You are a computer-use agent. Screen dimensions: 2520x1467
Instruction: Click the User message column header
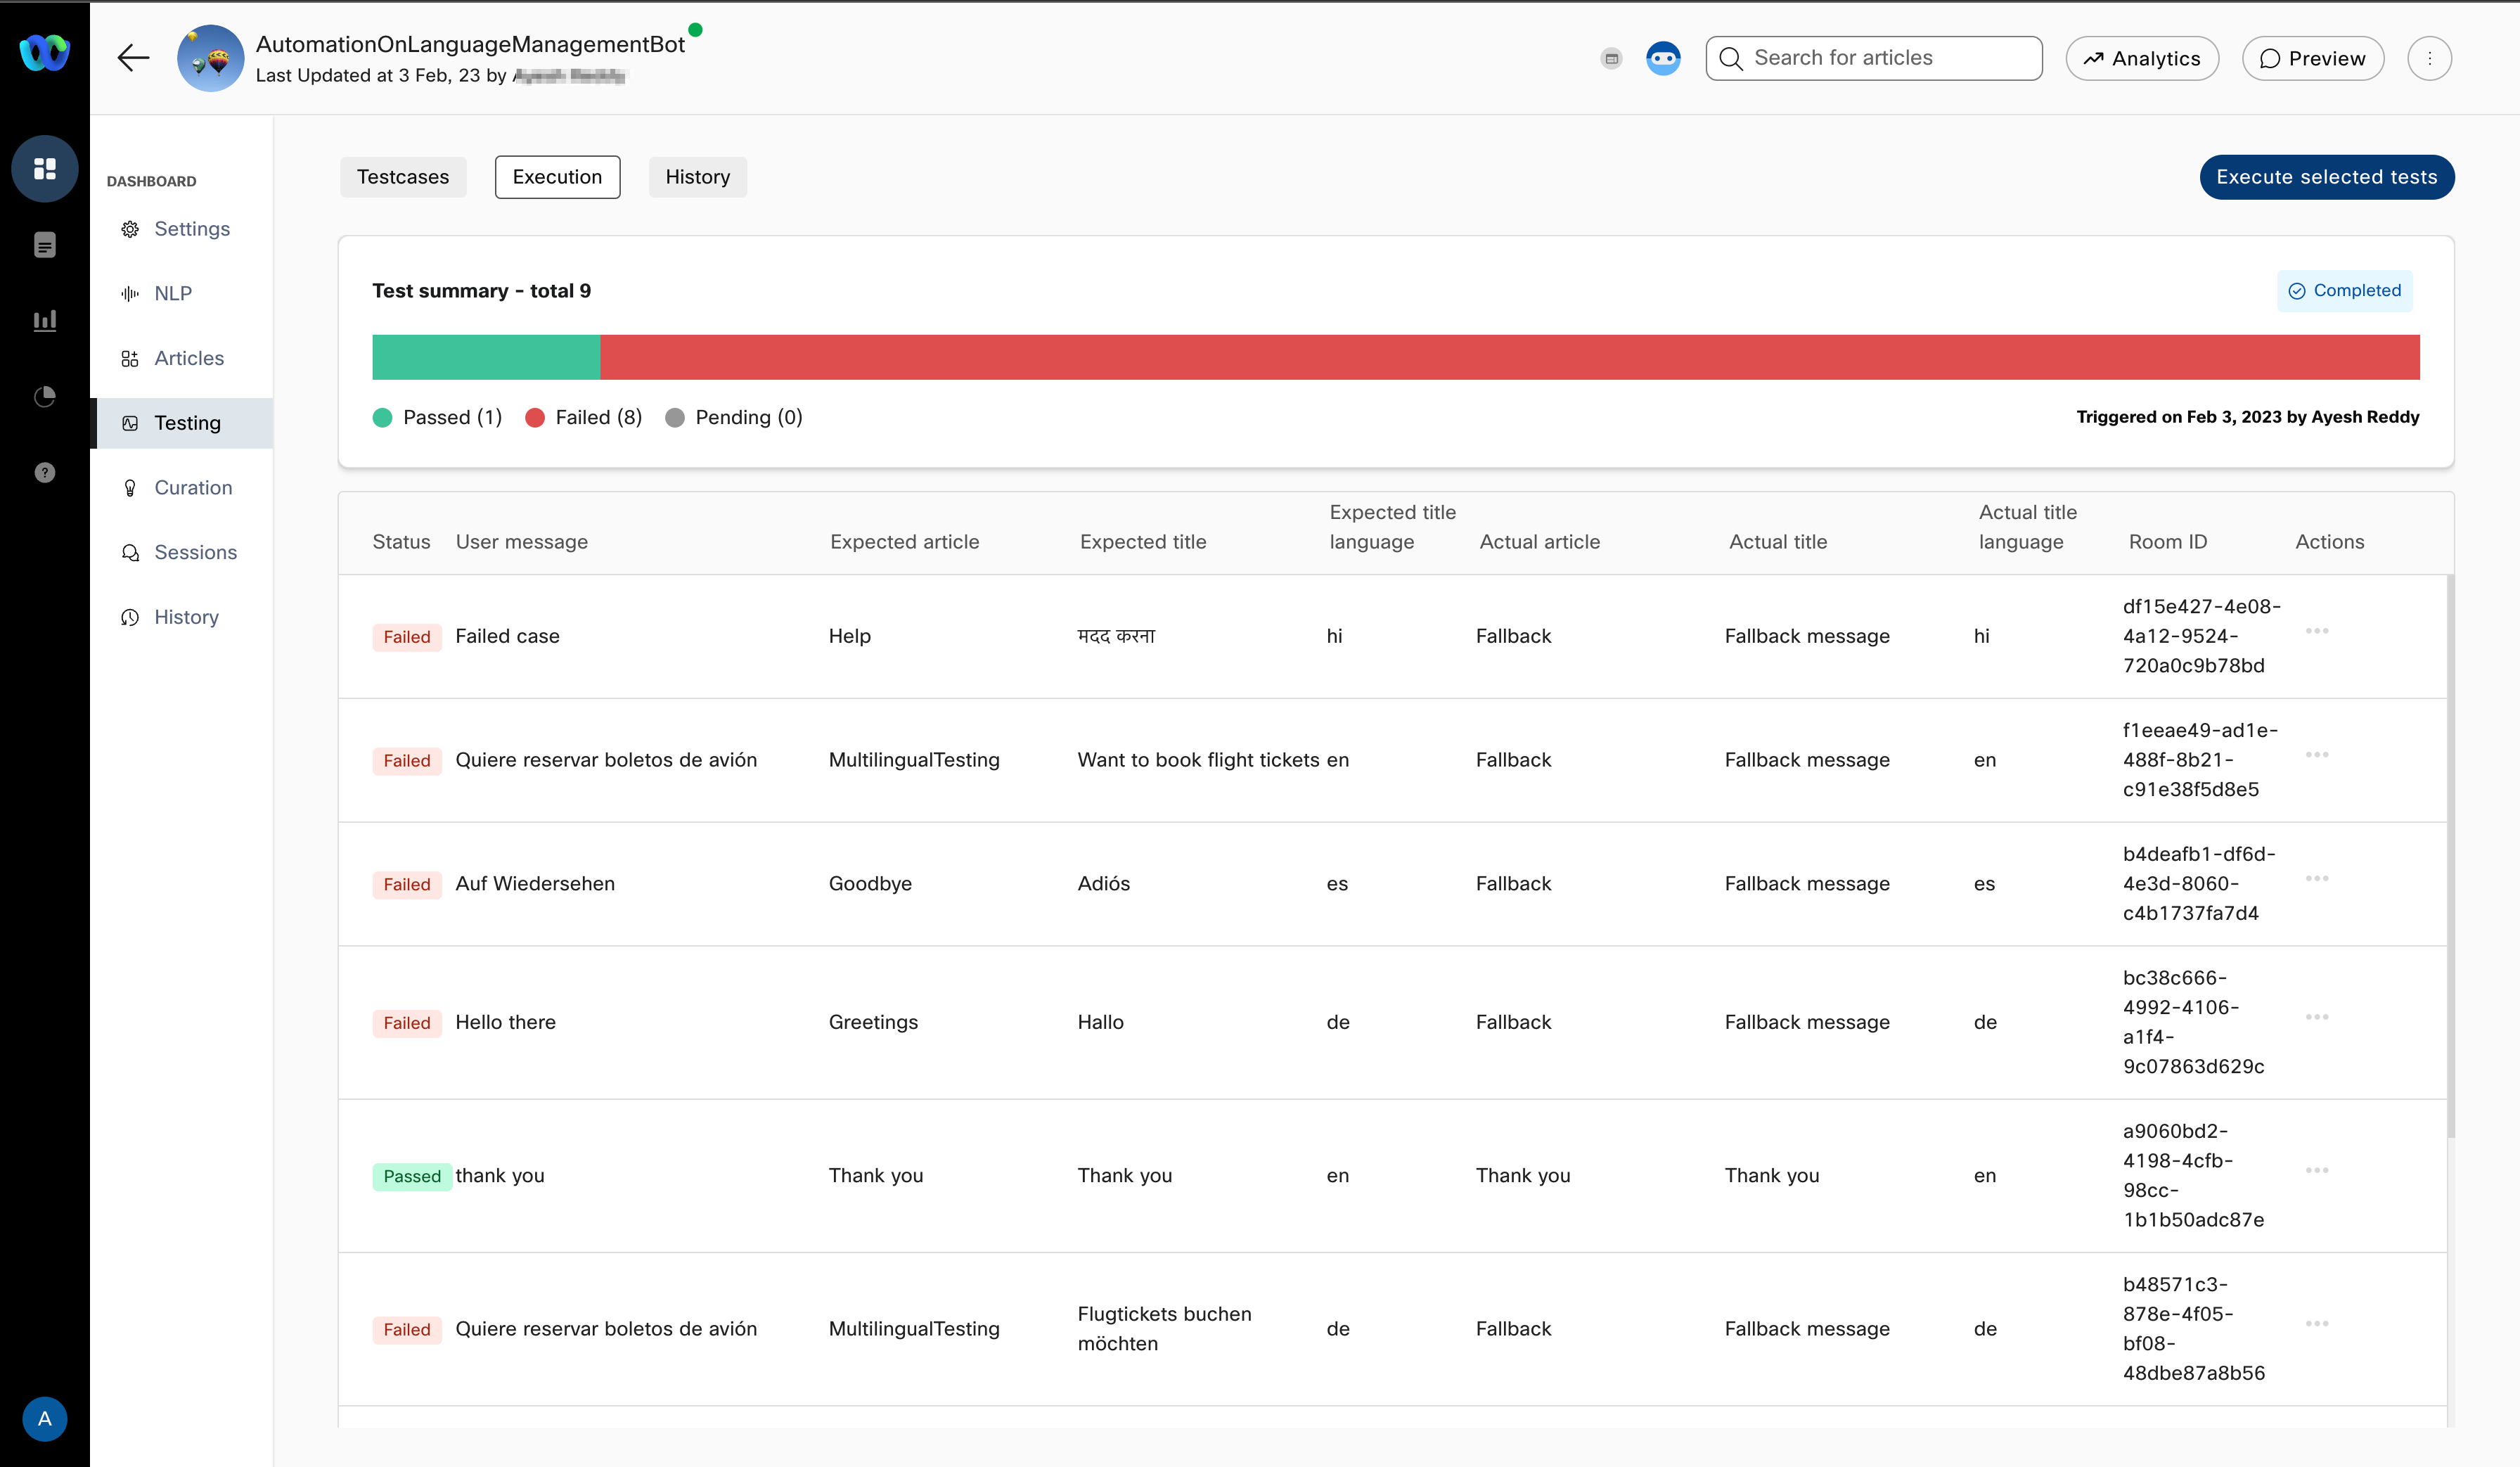pyautogui.click(x=521, y=542)
